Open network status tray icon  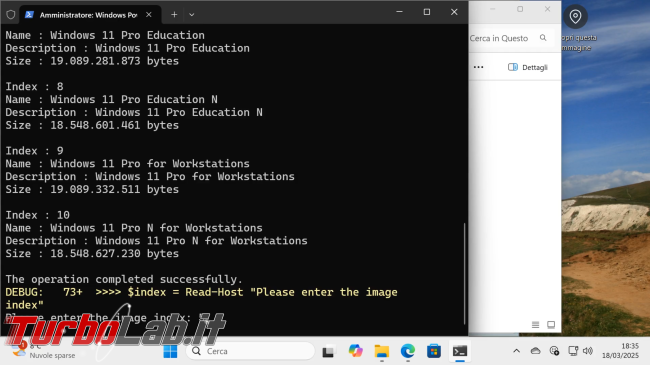(x=573, y=351)
